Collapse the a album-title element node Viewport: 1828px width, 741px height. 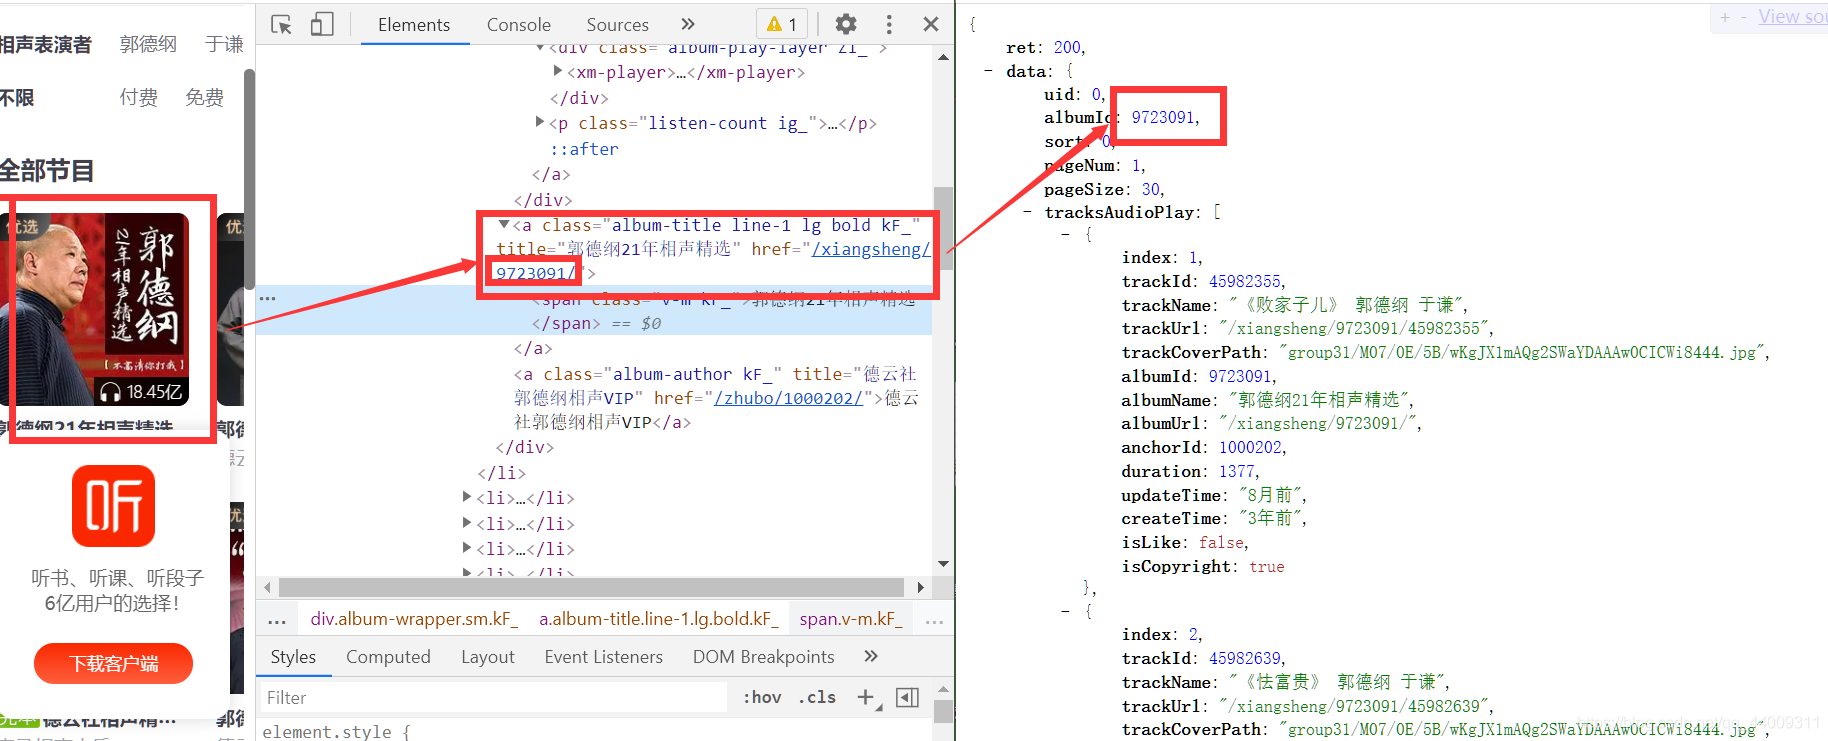[504, 225]
